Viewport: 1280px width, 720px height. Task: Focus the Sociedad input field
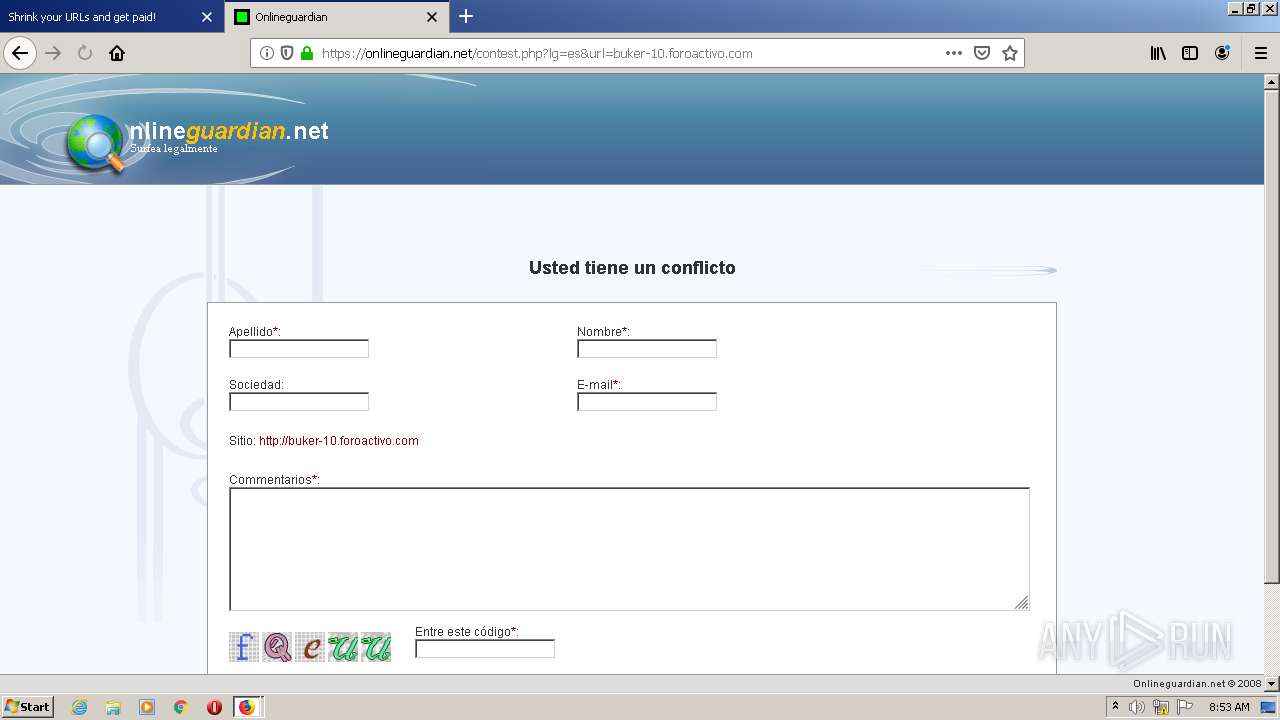pyautogui.click(x=299, y=402)
